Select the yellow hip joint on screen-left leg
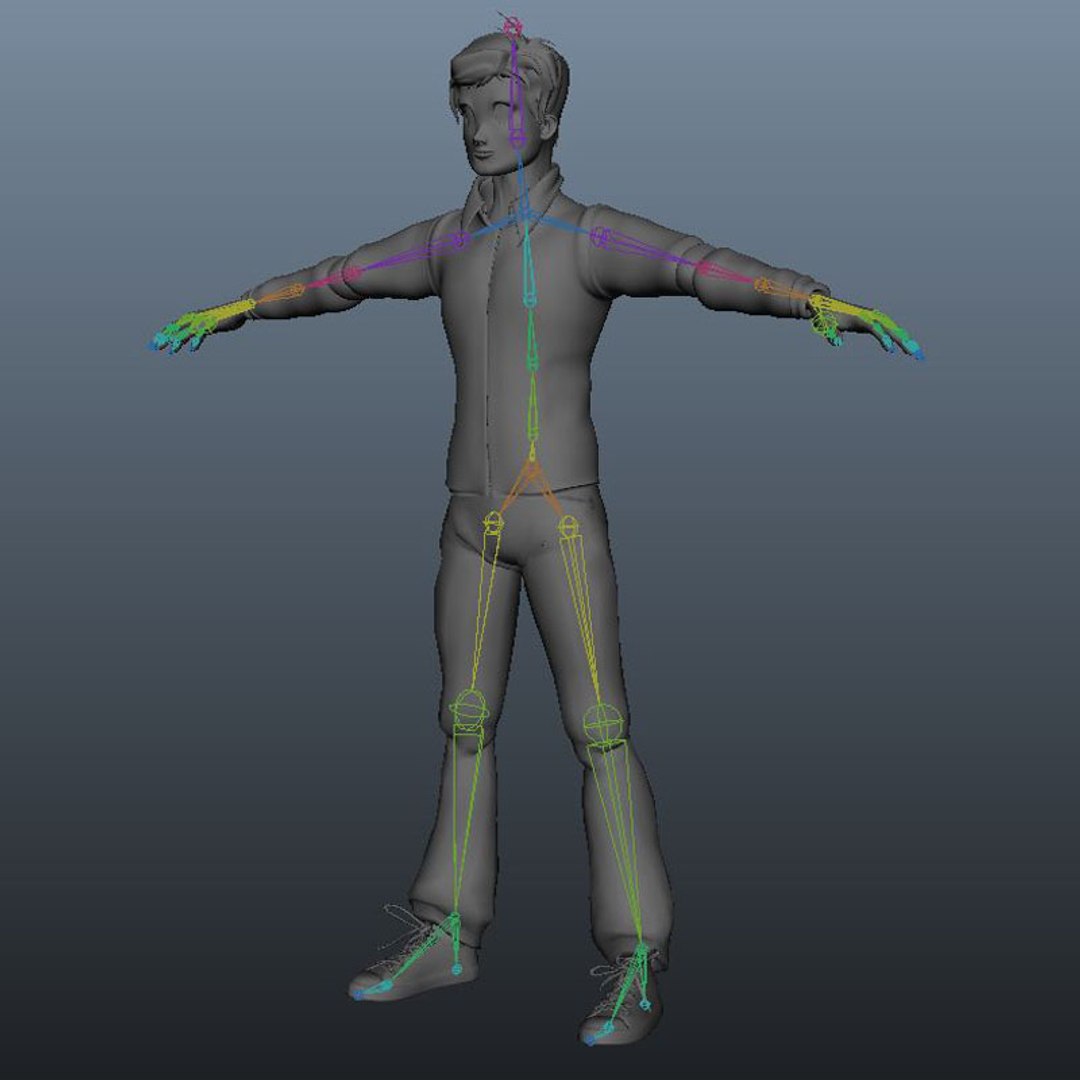The image size is (1080, 1080). (493, 522)
